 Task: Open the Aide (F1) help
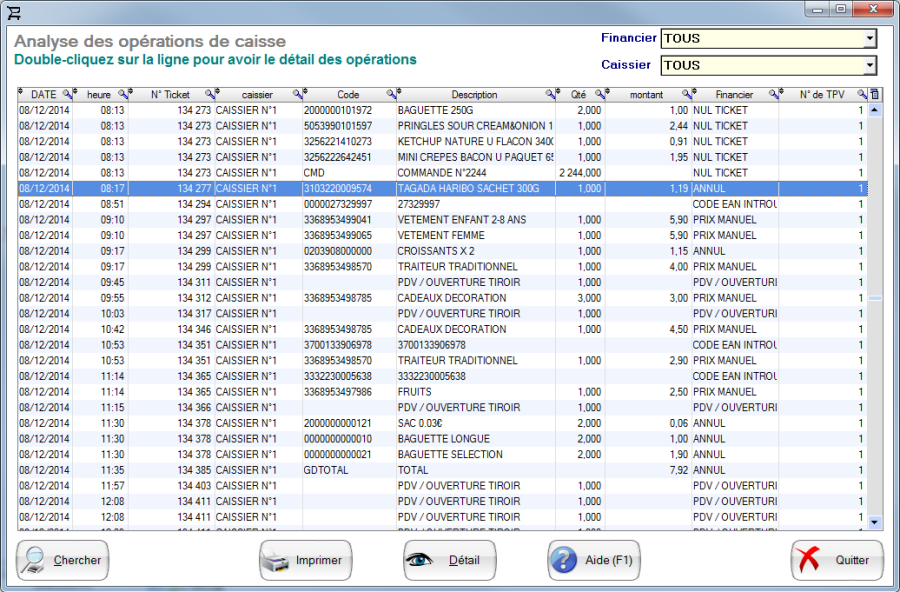click(593, 560)
